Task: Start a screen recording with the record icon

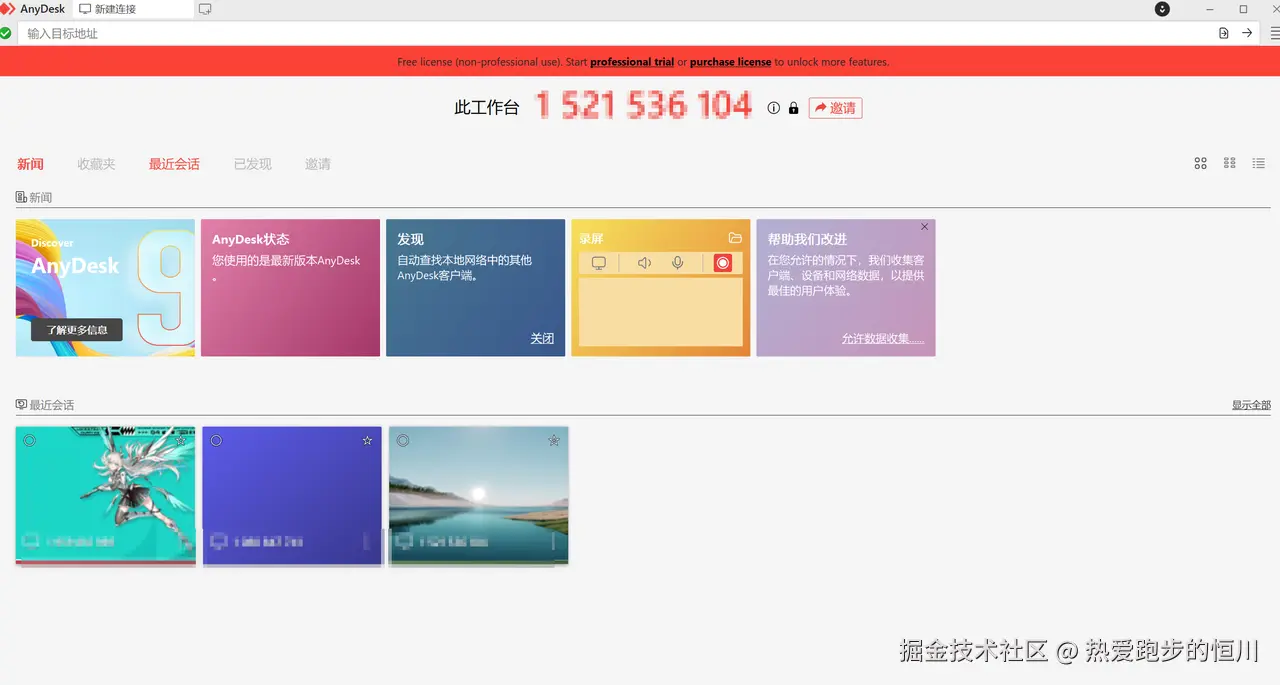Action: click(723, 263)
